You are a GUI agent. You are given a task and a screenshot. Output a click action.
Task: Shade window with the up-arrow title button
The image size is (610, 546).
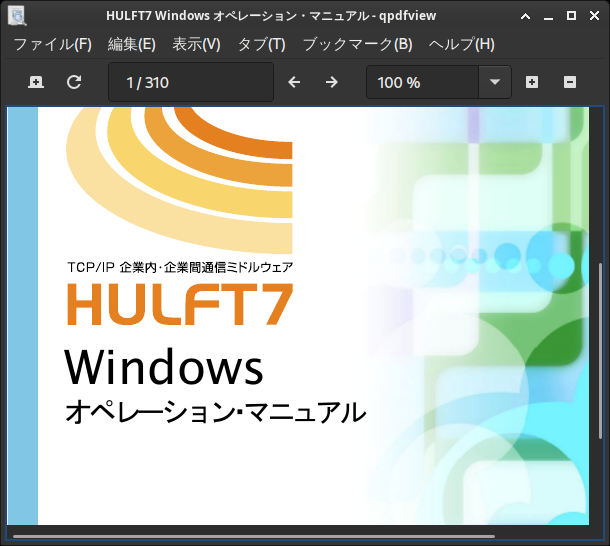[x=526, y=16]
